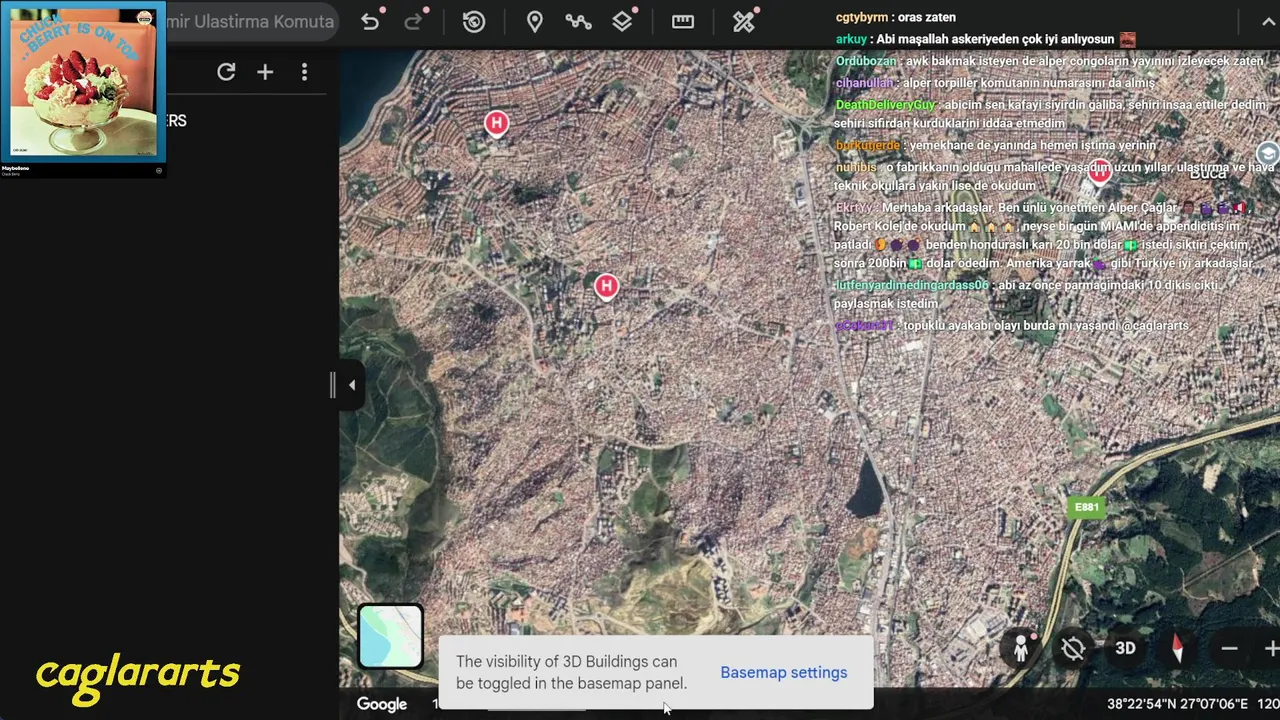The image size is (1280, 720).
Task: Click the search field with 'Ulastirma Komuta' text
Action: 251,21
